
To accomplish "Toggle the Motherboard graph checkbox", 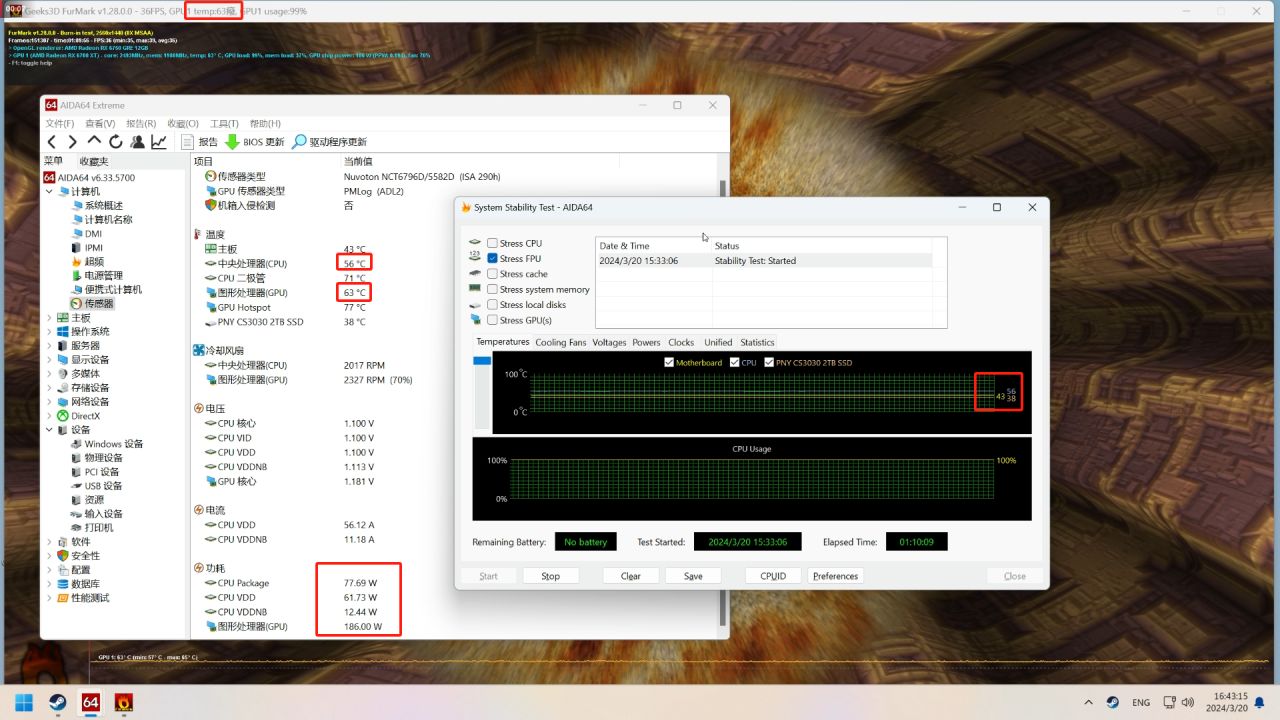I will click(669, 362).
